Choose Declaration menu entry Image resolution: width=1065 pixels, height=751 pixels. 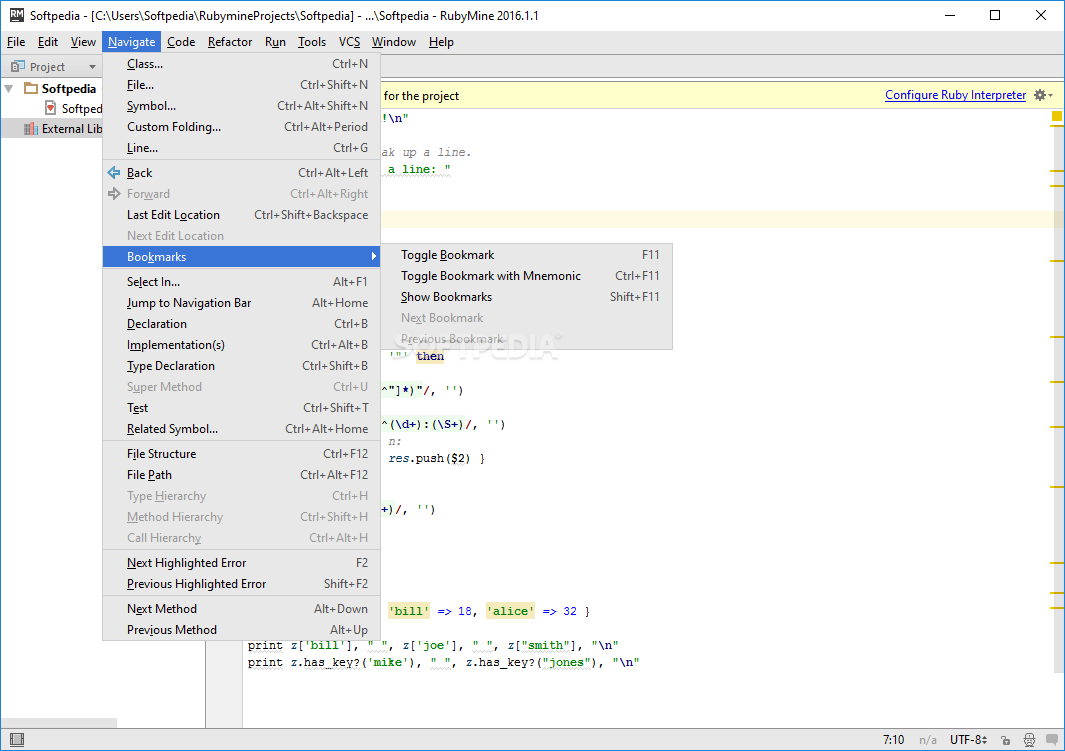[241, 324]
